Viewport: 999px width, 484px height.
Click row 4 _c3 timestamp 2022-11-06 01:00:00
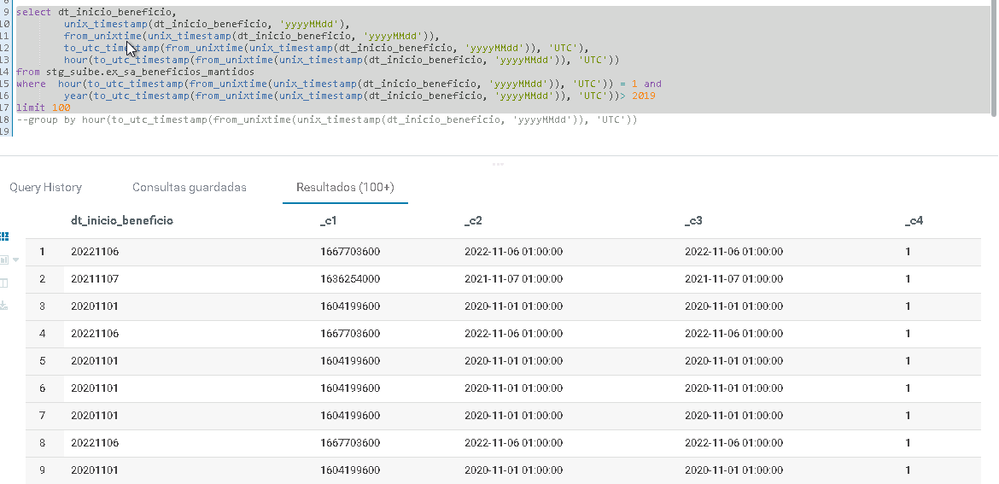(x=734, y=334)
